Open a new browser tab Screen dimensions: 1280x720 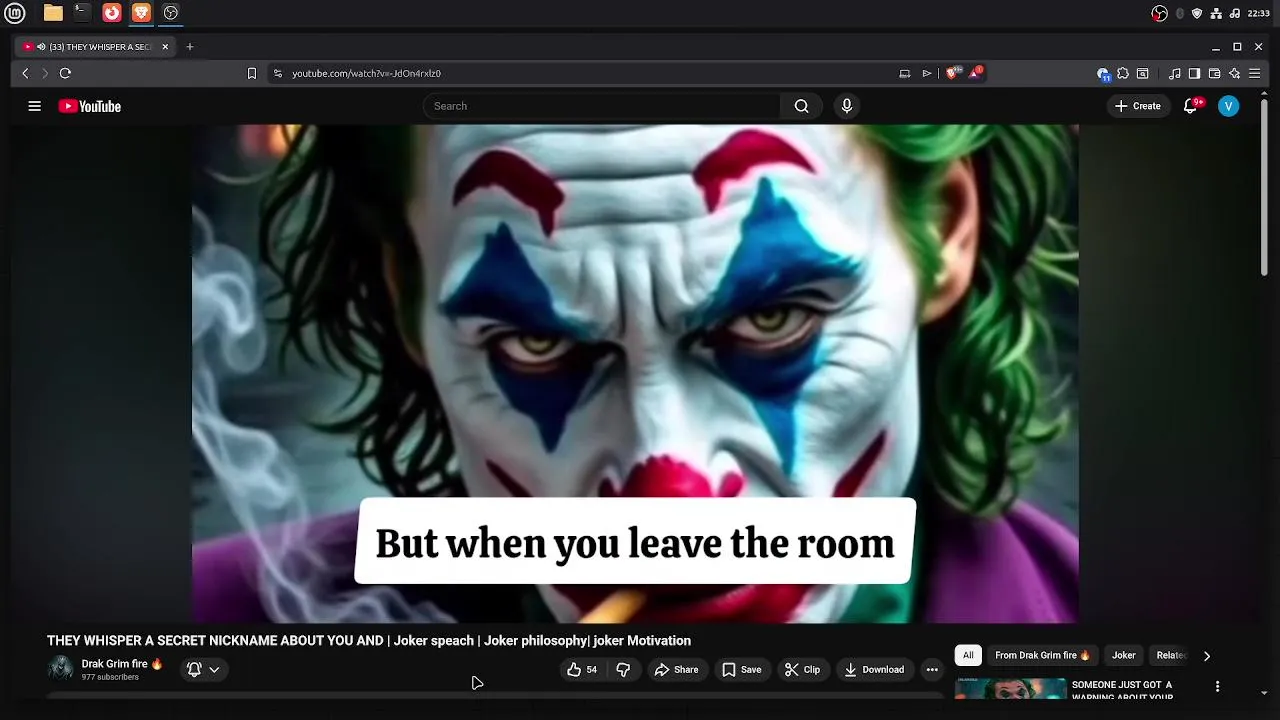point(190,47)
